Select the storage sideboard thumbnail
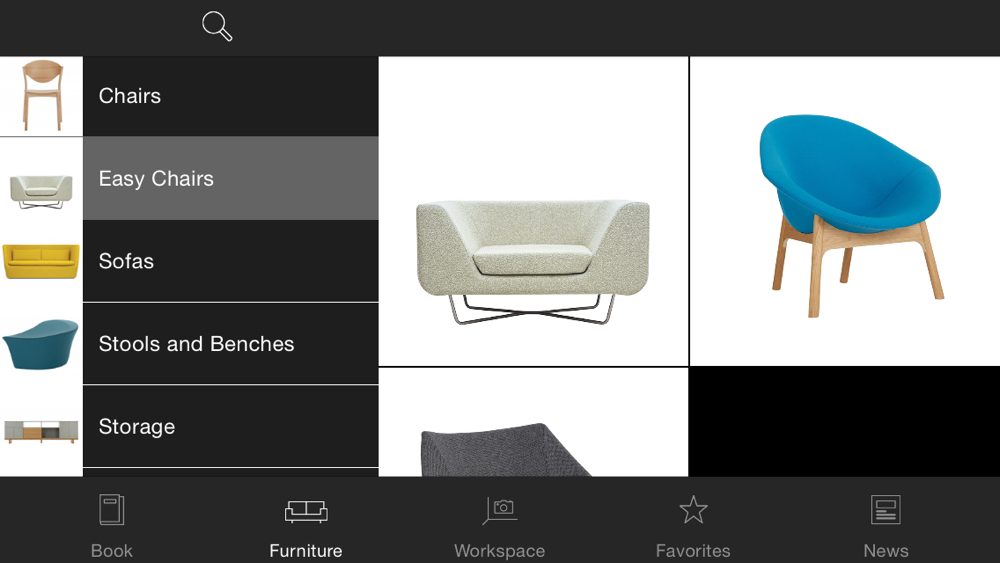Viewport: 1000px width, 563px height. pos(41,427)
